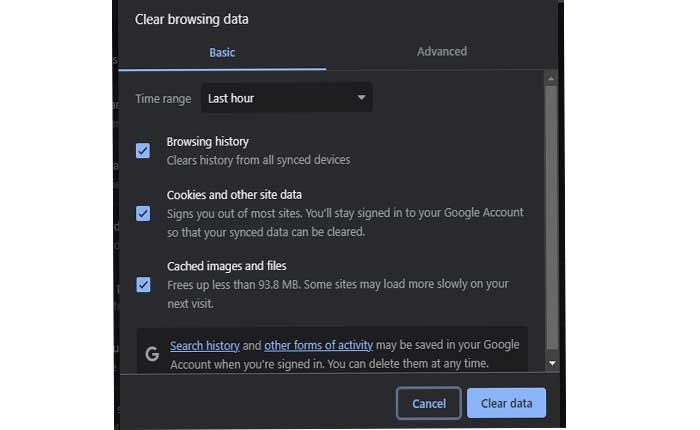
Task: Open the Advanced tab
Action: pyautogui.click(x=441, y=52)
